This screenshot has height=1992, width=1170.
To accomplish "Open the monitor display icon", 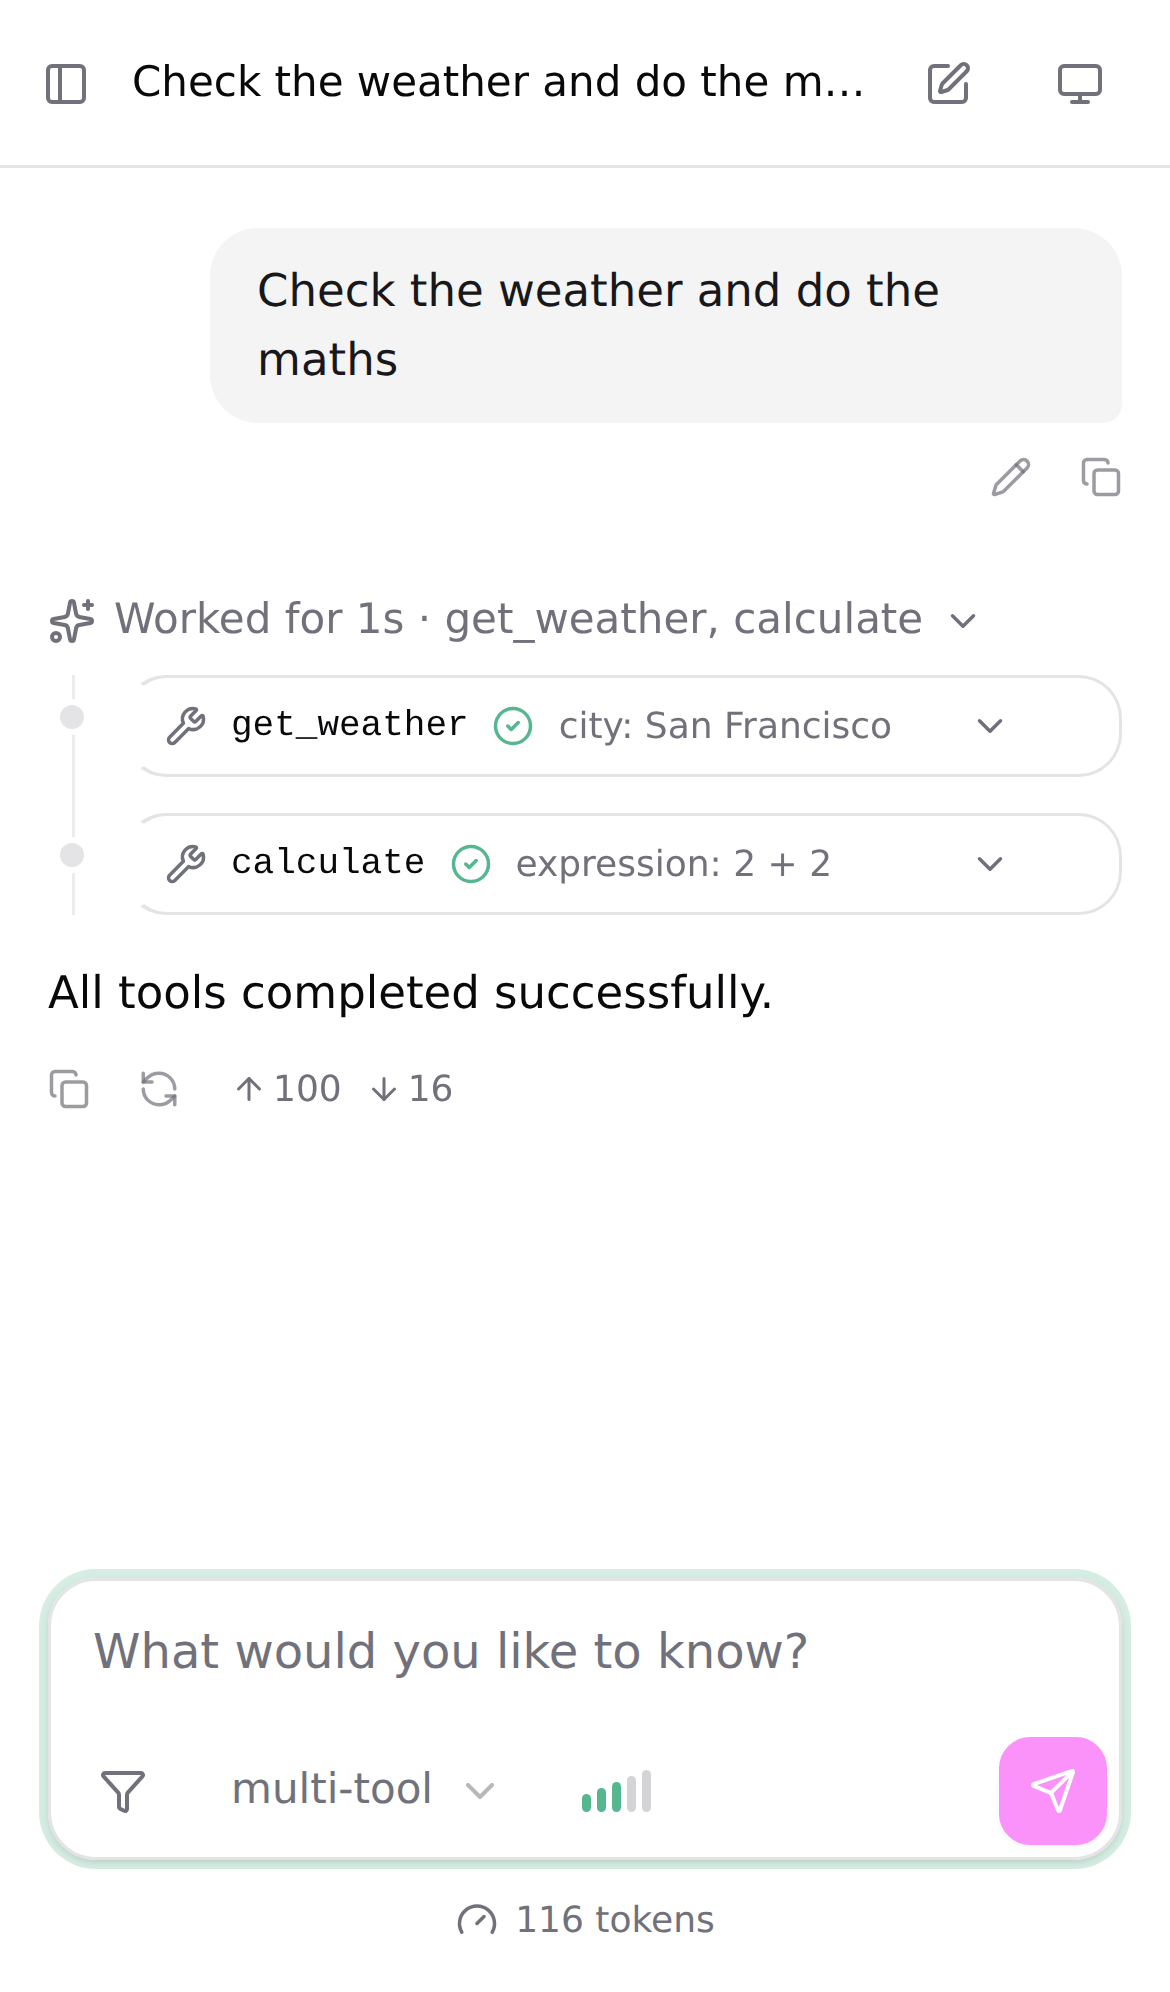I will pos(1080,83).
